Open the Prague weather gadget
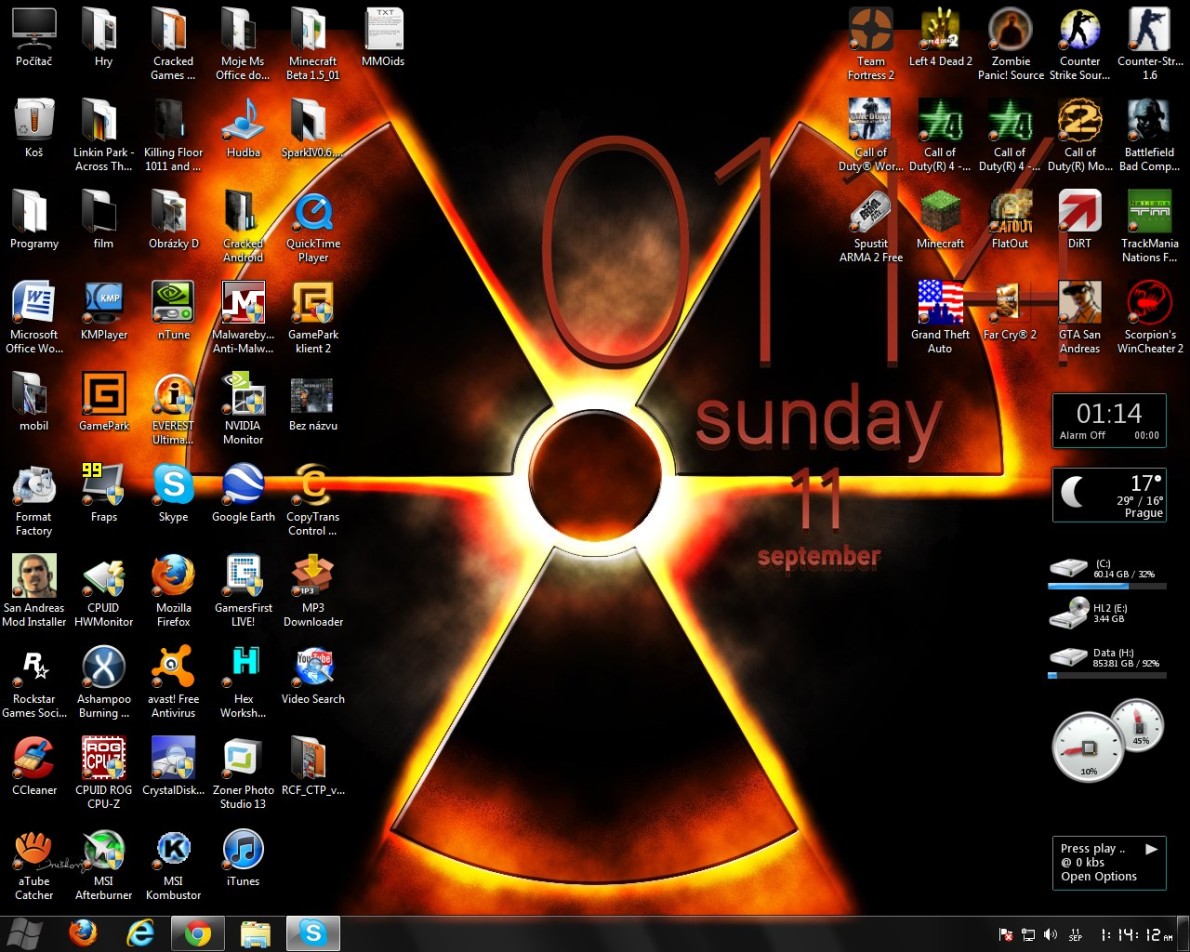Image resolution: width=1190 pixels, height=952 pixels. [x=1109, y=495]
